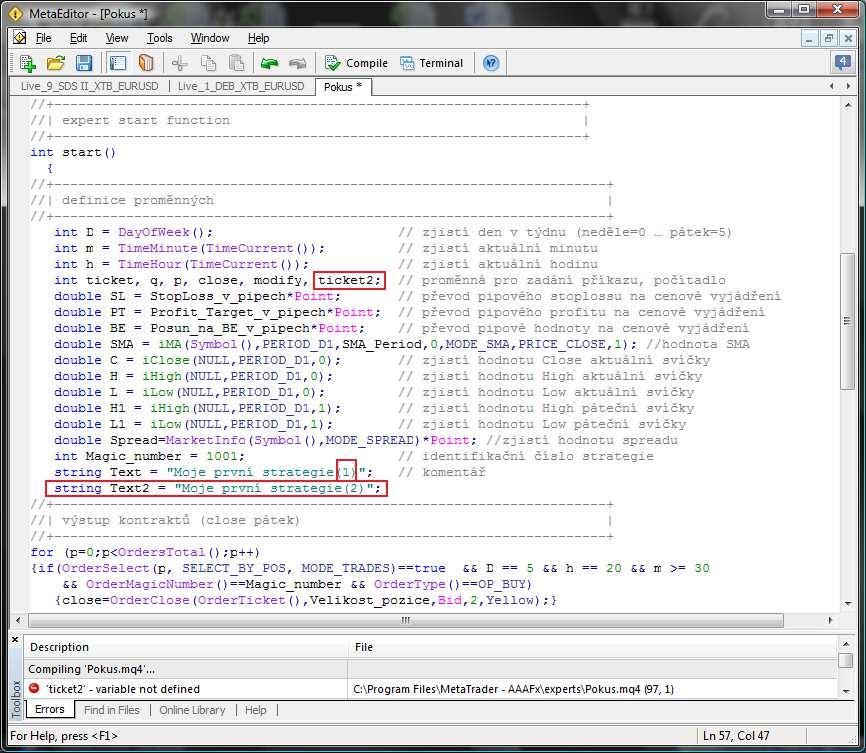866x753 pixels.
Task: Close the Toolbox panel with the X
Action: 15,639
